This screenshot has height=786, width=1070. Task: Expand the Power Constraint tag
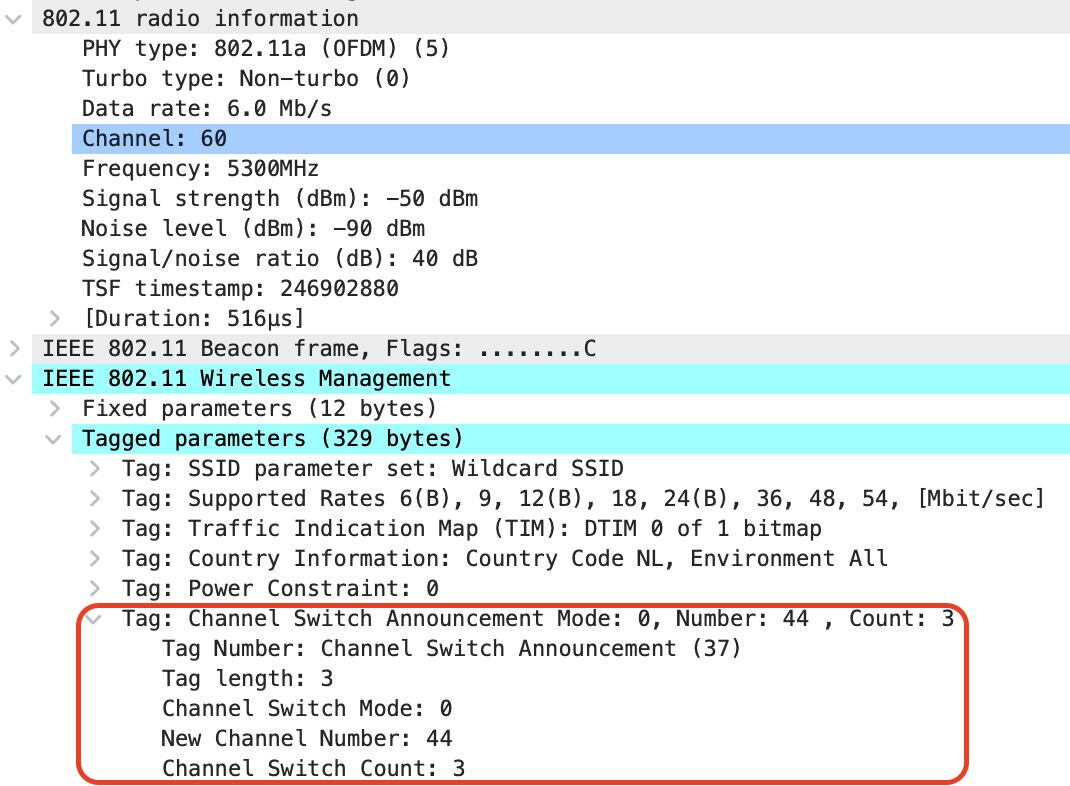[95, 588]
